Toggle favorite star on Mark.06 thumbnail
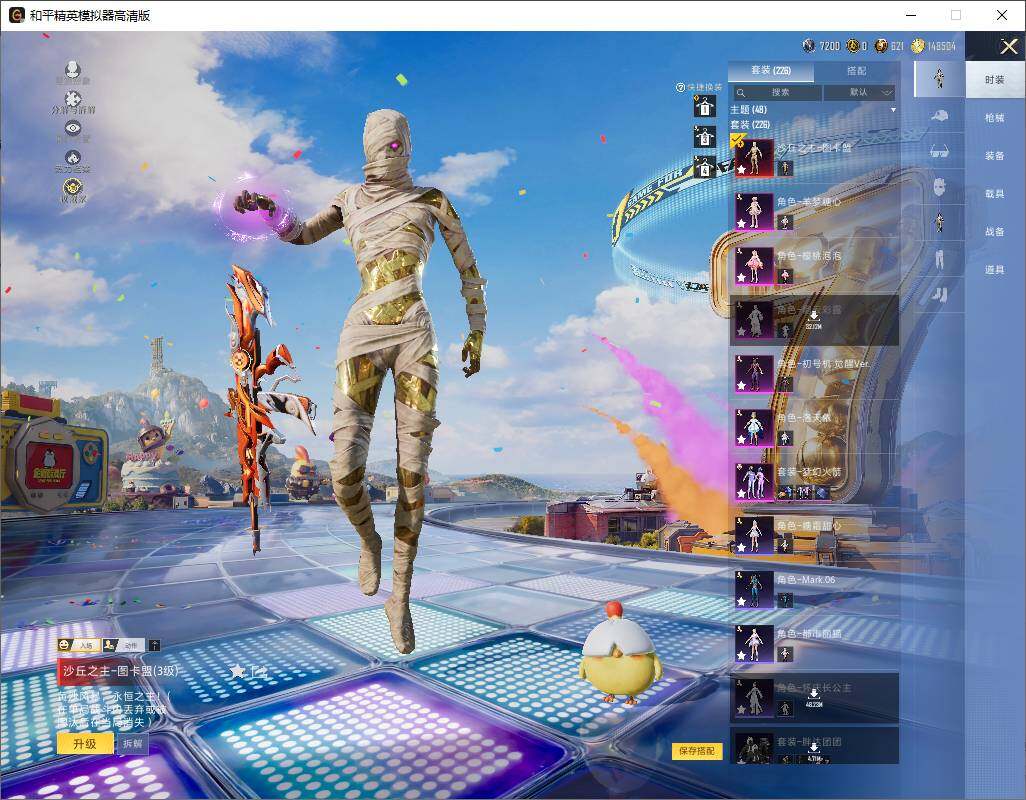Image resolution: width=1026 pixels, height=800 pixels. [741, 601]
